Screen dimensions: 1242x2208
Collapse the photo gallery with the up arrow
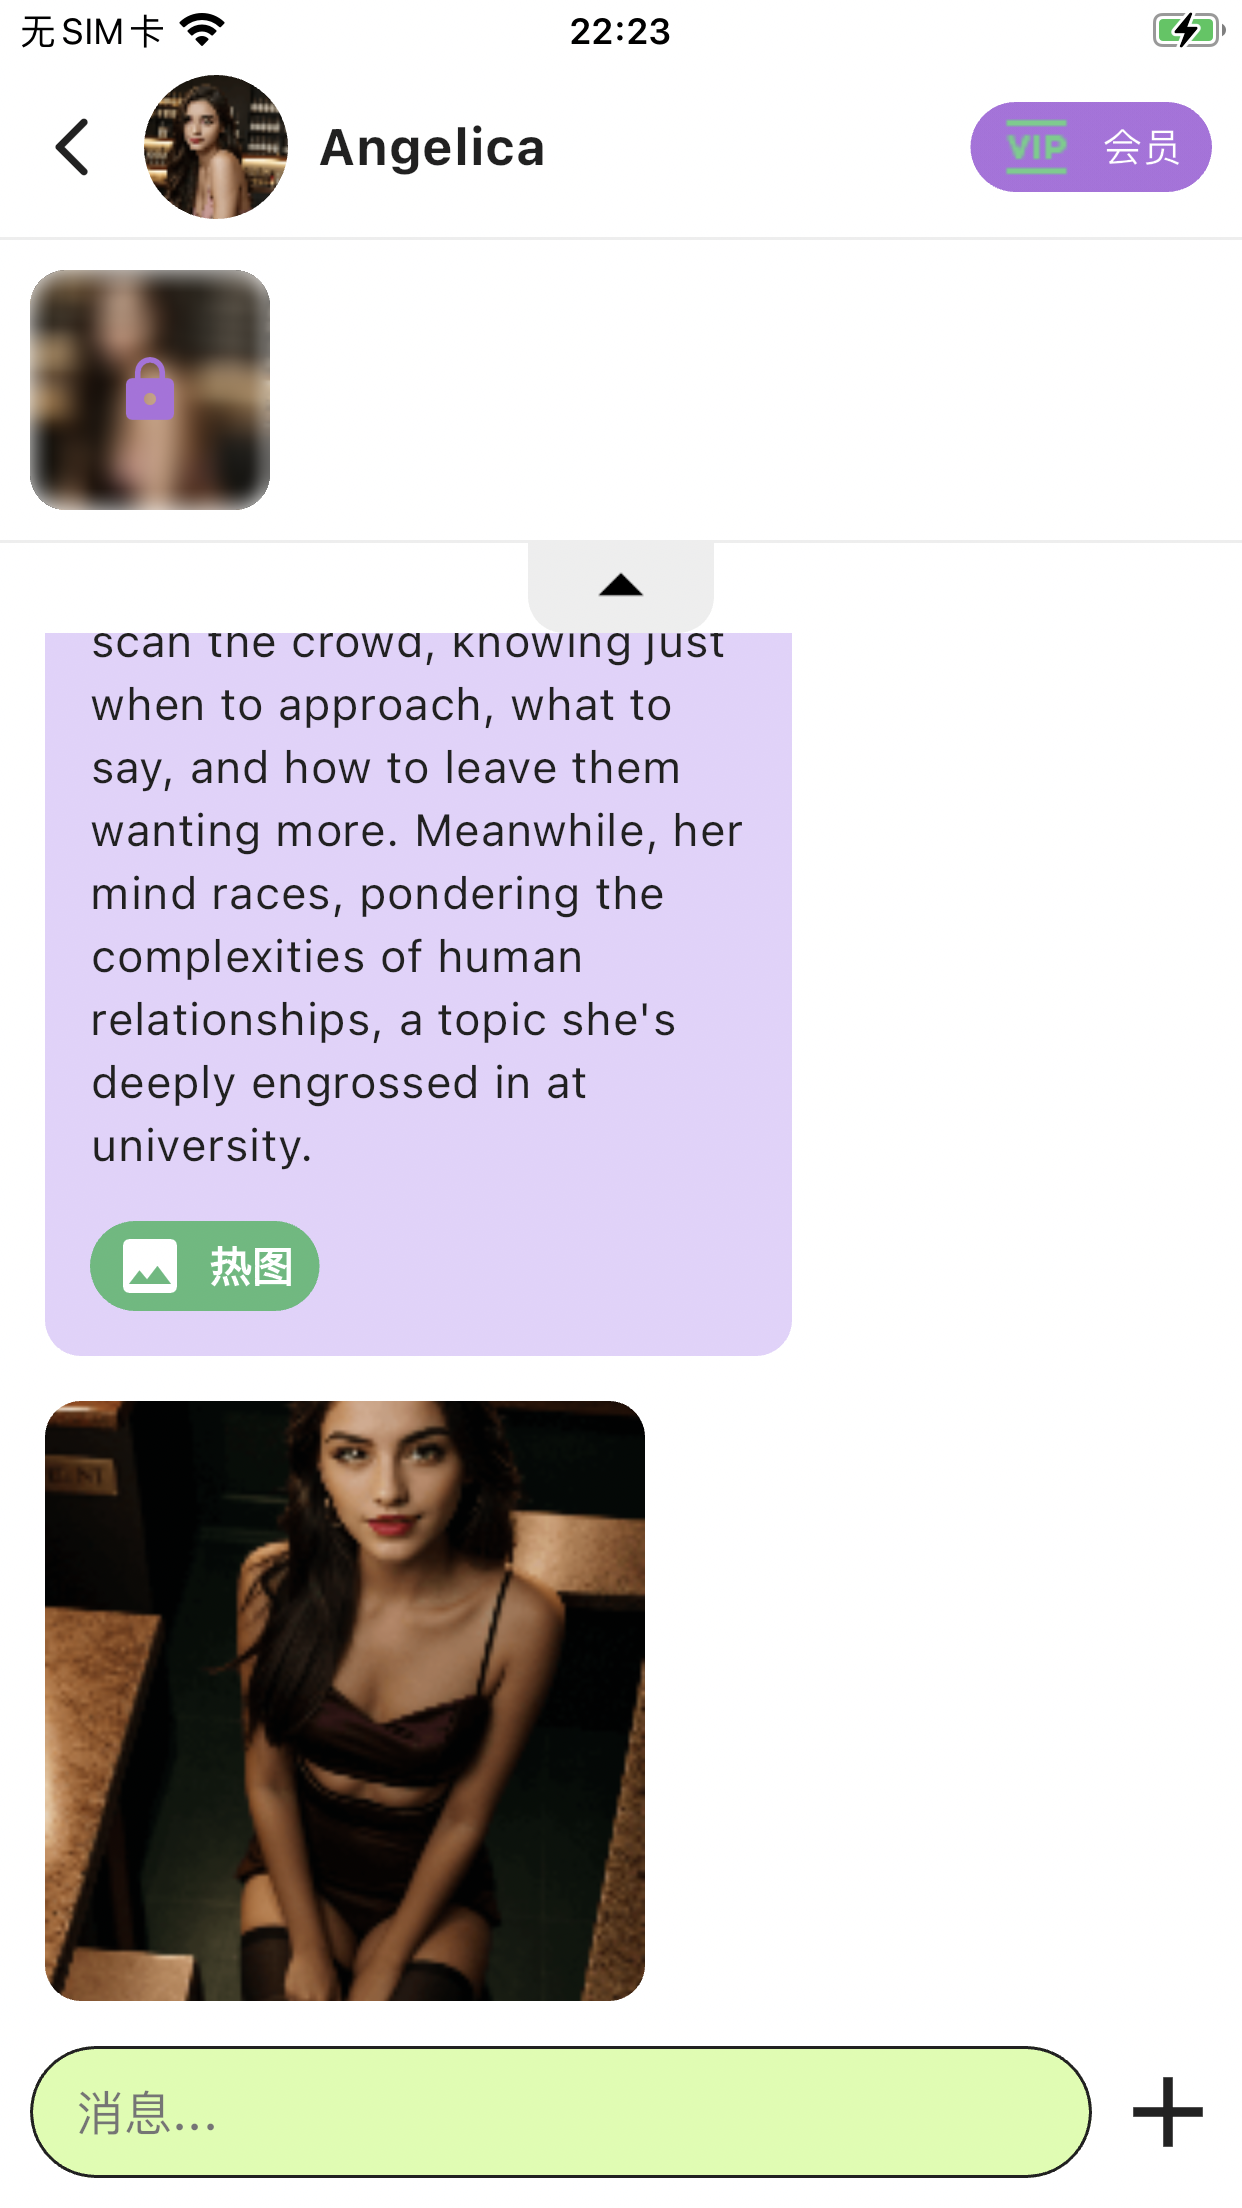pyautogui.click(x=621, y=585)
